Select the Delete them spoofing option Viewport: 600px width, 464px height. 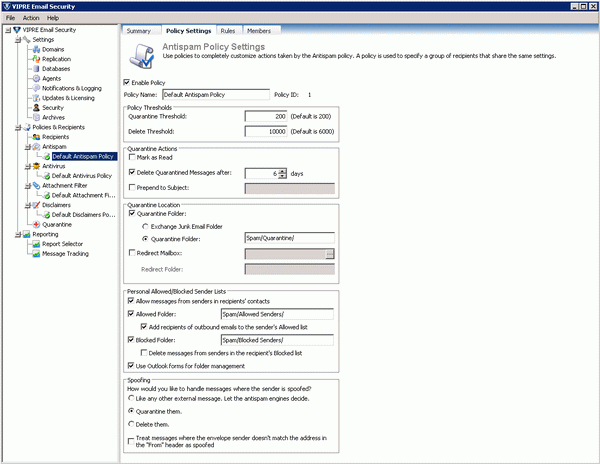click(x=131, y=424)
